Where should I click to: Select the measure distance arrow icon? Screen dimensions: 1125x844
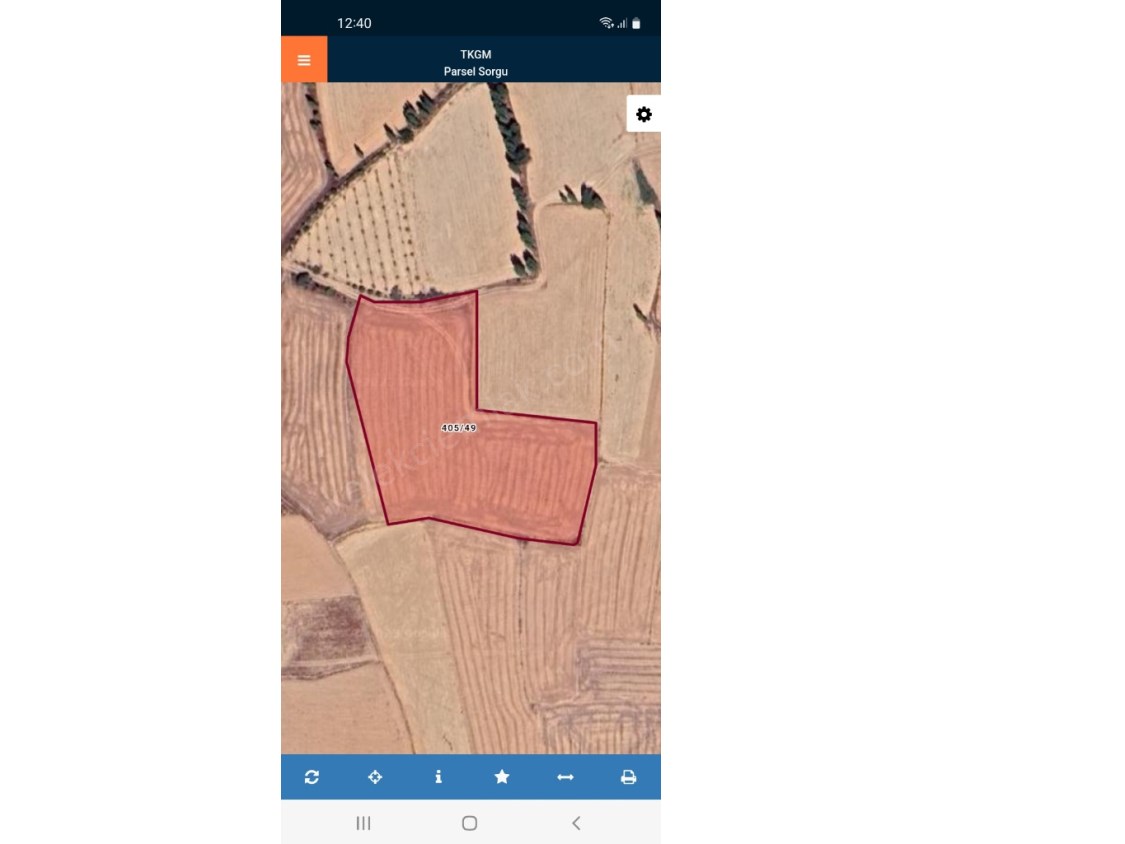565,777
